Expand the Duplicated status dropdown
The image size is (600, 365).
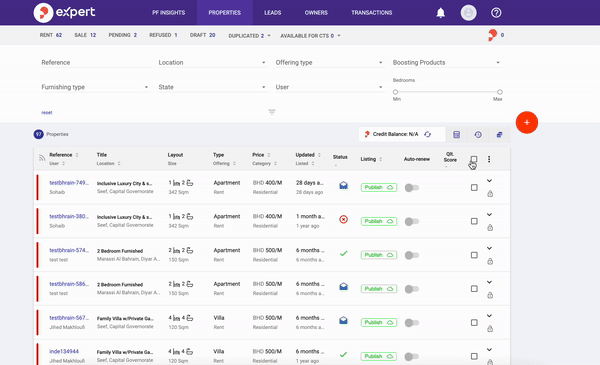(249, 36)
